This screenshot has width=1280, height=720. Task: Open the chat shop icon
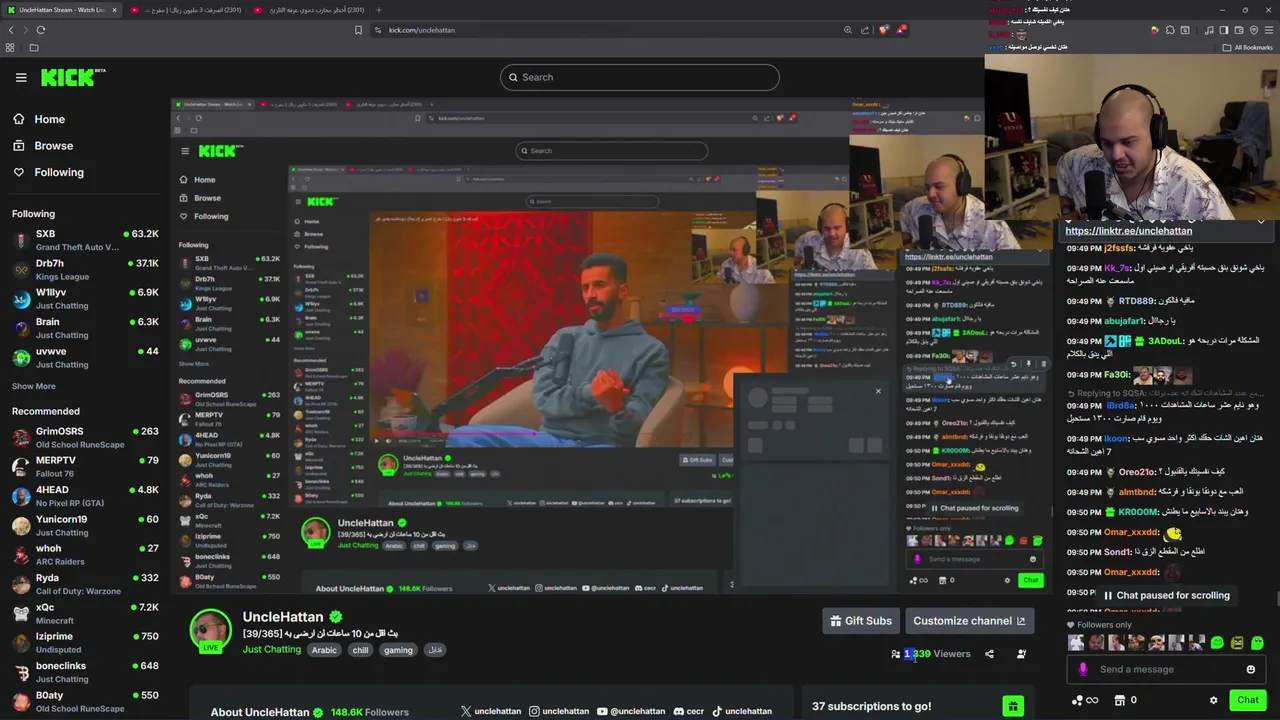[1120, 700]
